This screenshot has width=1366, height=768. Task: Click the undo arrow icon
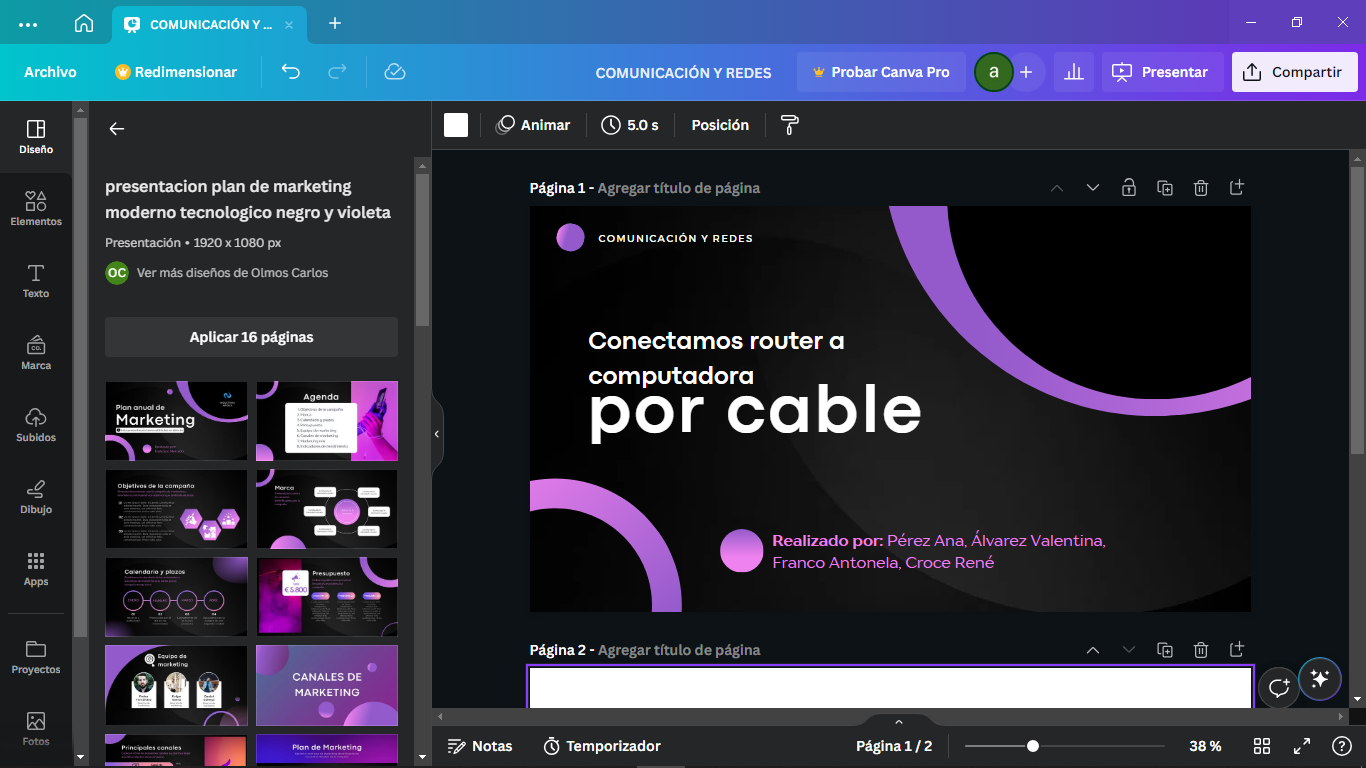point(290,72)
